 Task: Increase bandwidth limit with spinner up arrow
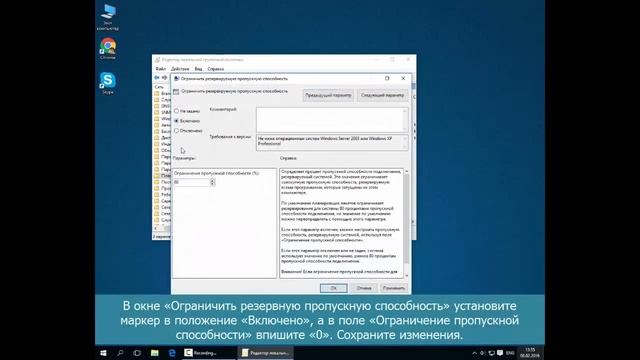pos(212,180)
